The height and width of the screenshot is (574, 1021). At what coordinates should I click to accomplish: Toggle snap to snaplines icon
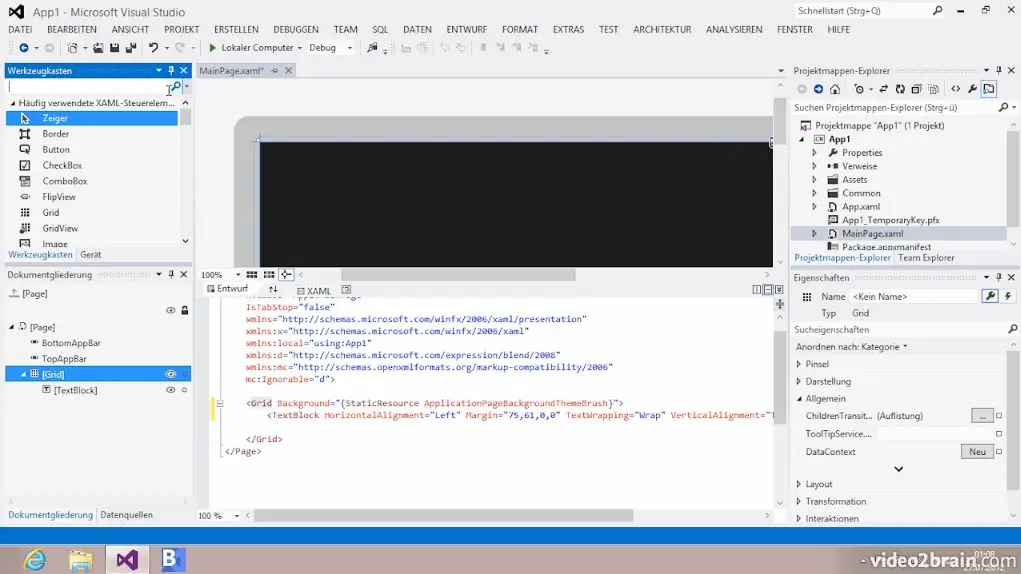(286, 275)
